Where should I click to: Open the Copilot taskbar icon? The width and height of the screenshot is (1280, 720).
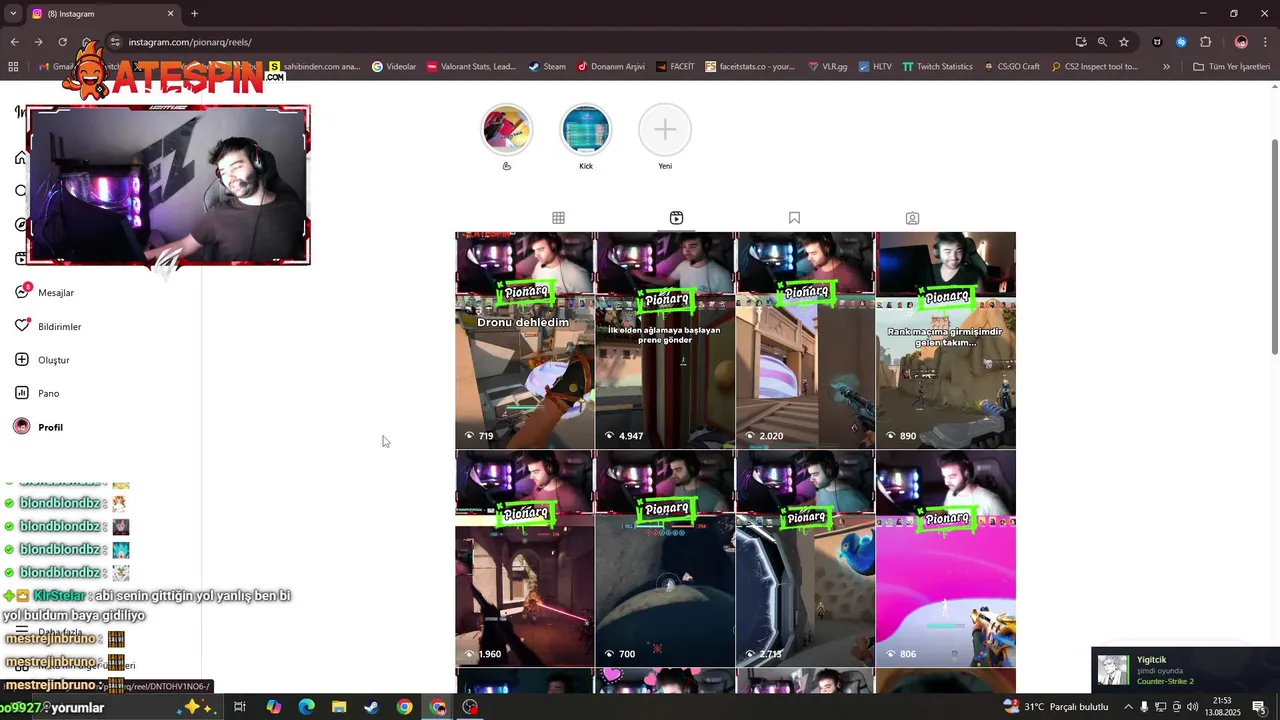click(x=273, y=707)
